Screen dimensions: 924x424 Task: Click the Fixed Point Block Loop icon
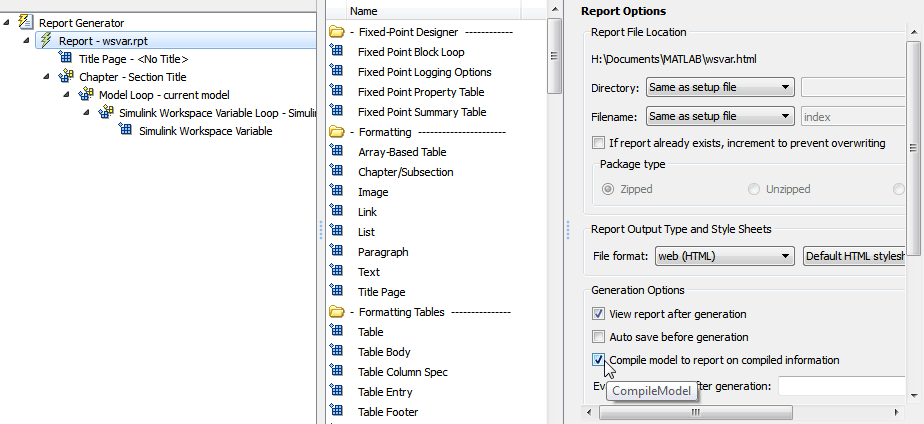pos(337,52)
